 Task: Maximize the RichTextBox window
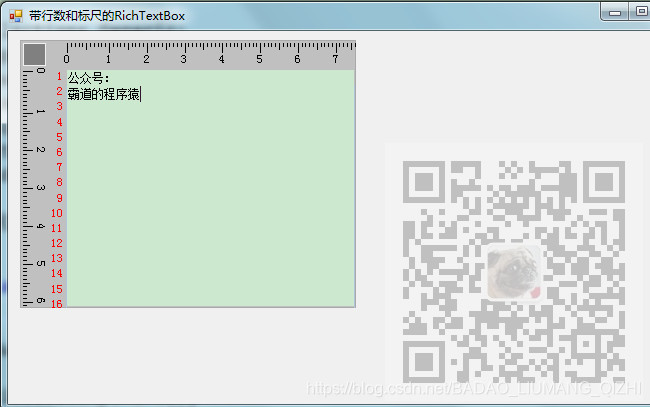(640, 12)
